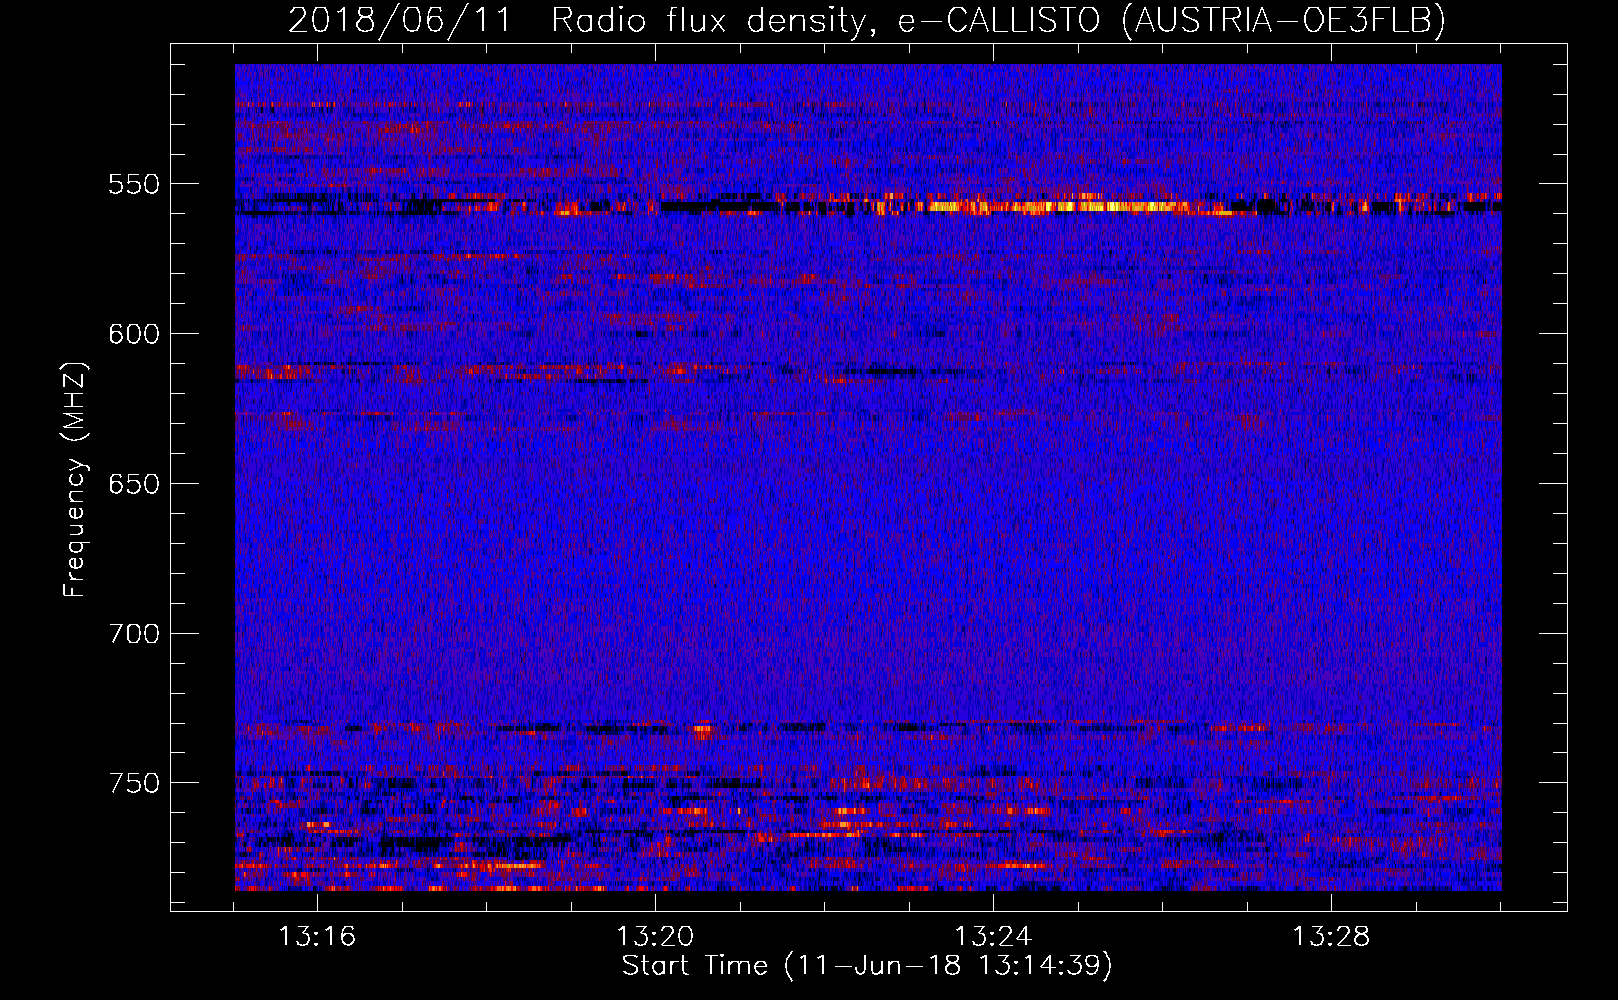Click the 650 frequency tick label

coord(134,484)
